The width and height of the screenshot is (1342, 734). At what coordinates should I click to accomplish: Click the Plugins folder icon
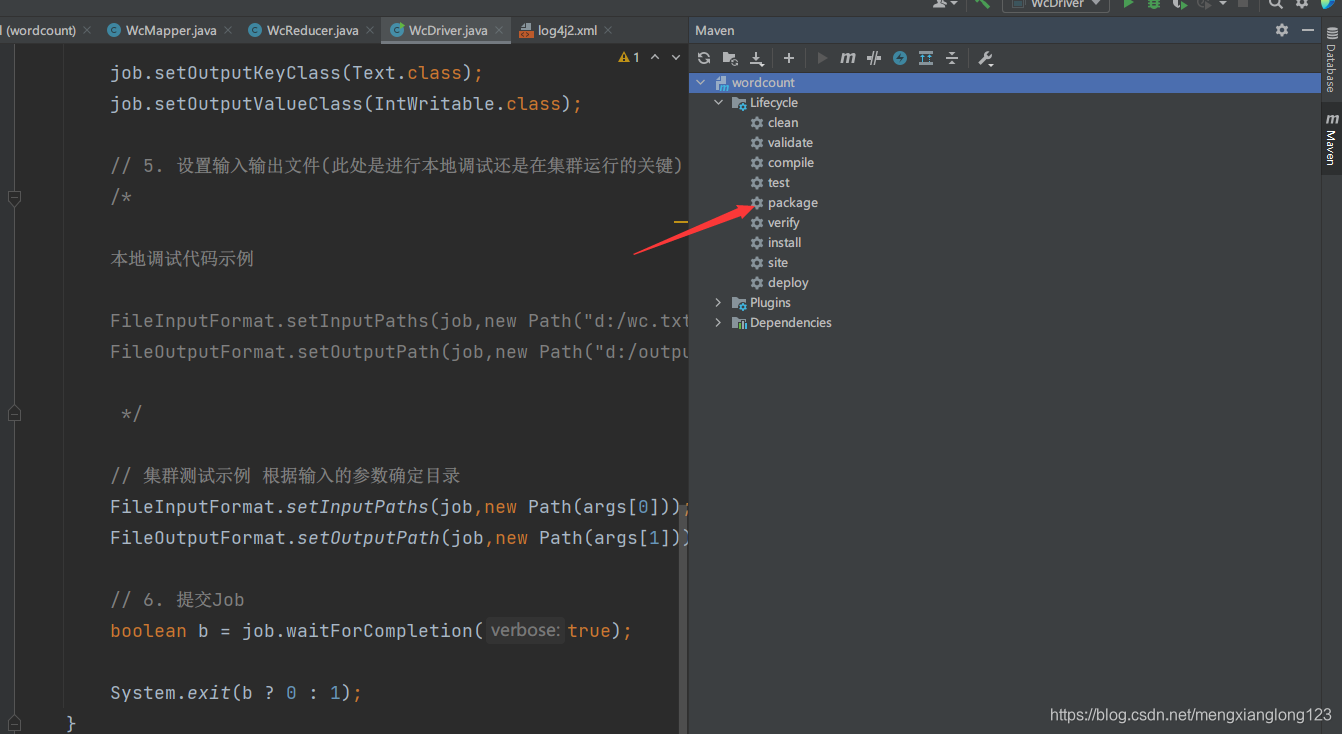tap(739, 303)
